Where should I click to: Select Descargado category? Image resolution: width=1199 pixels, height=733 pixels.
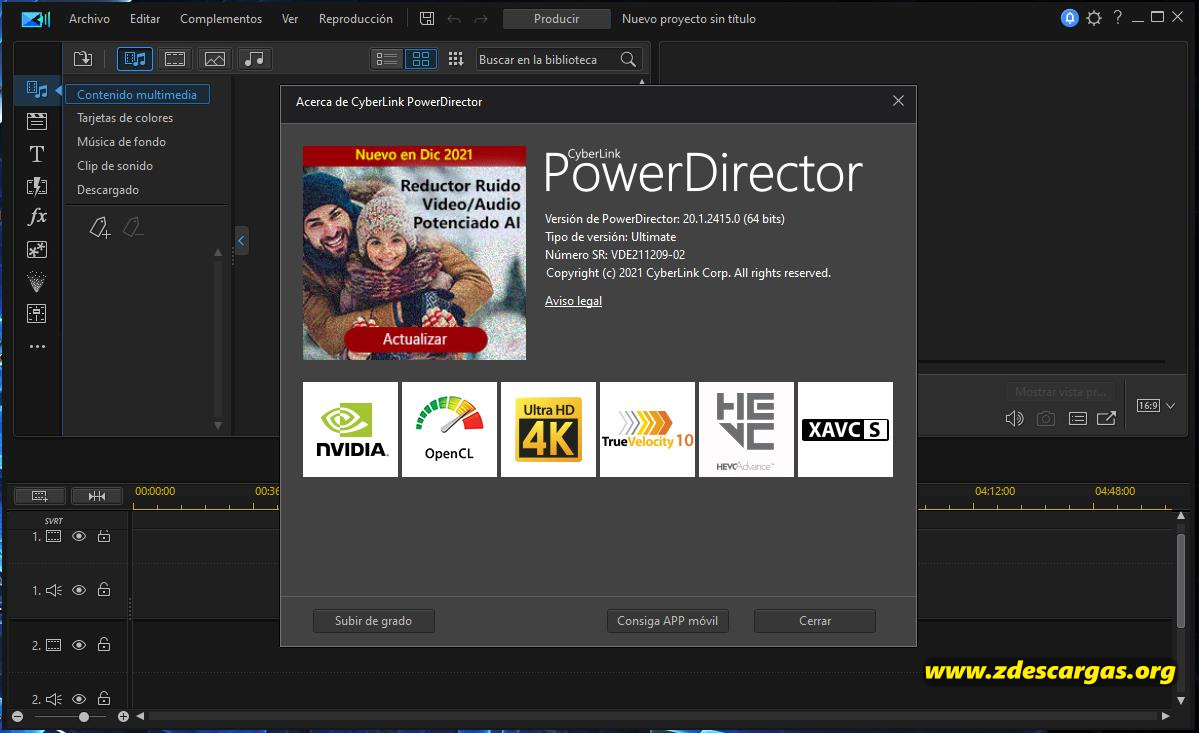click(x=108, y=190)
